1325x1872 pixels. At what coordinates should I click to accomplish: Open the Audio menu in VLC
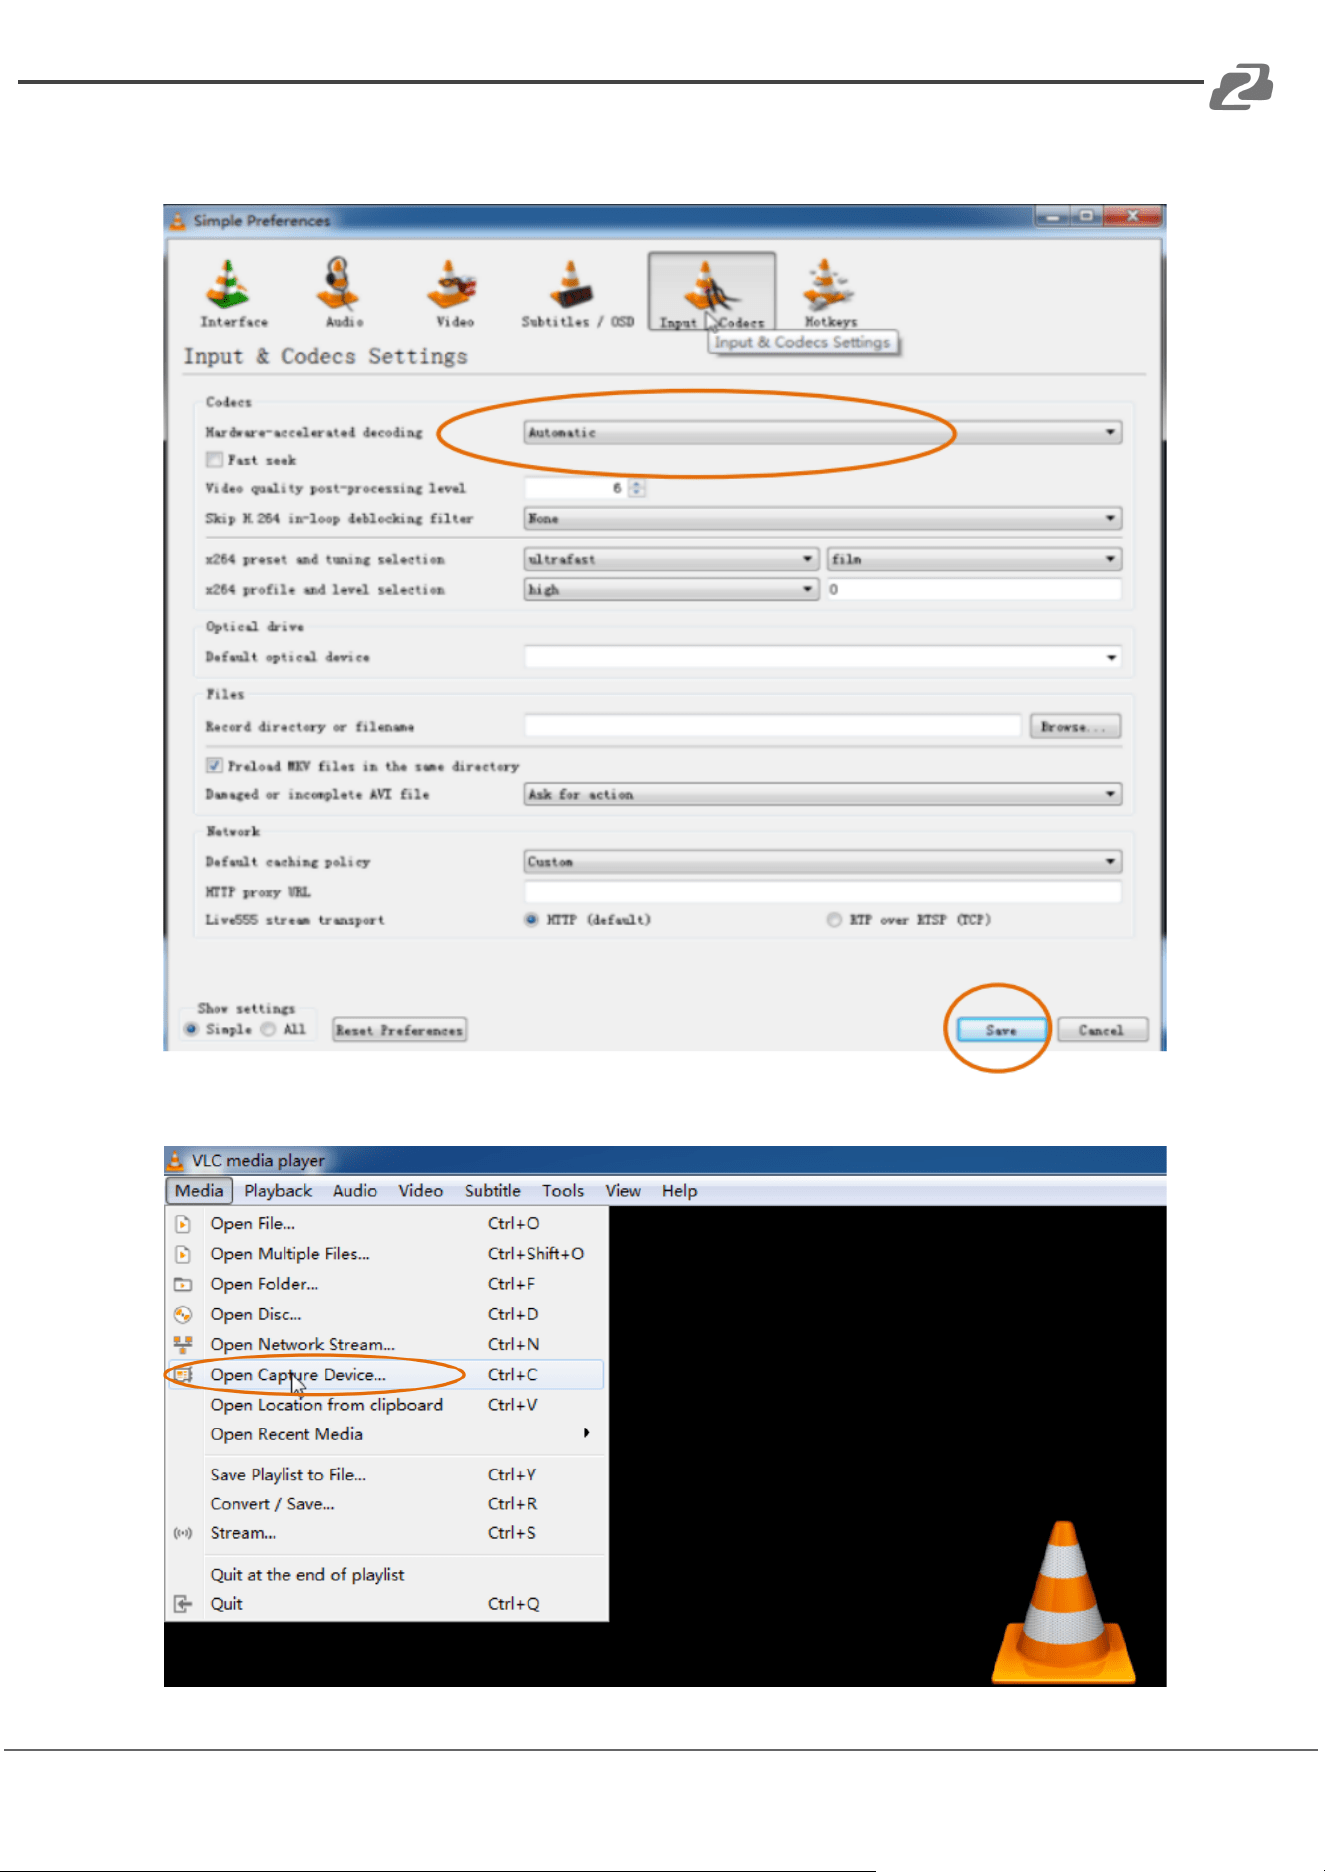click(355, 1191)
